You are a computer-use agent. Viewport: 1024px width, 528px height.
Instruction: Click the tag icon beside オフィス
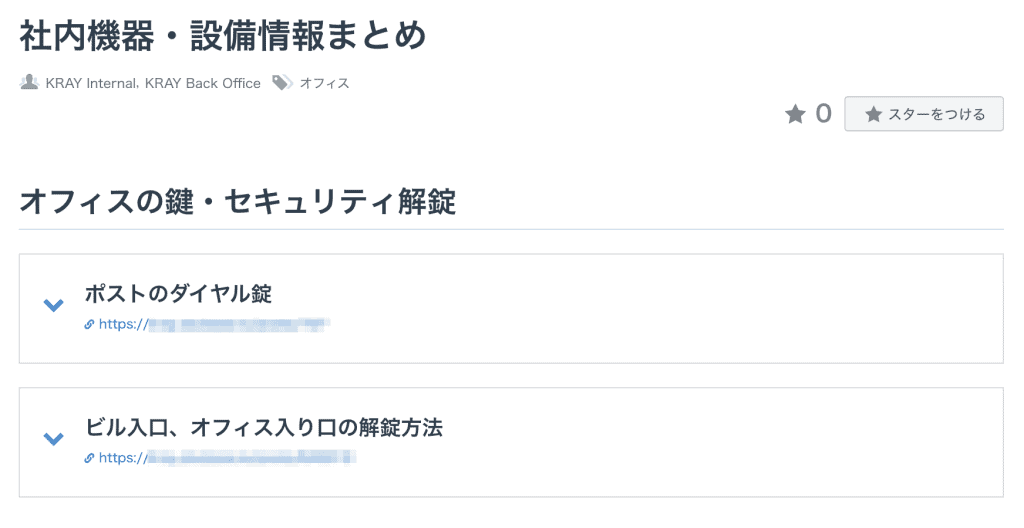282,82
